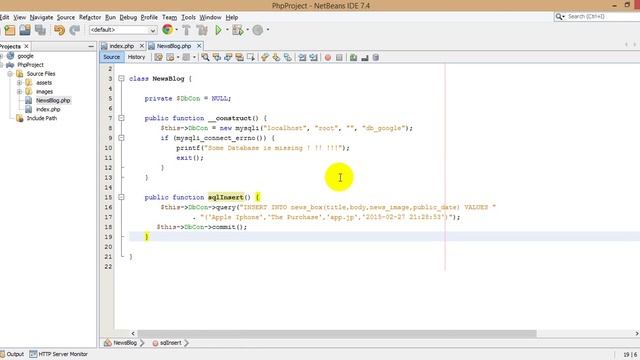
Task: Open the Source menu
Action: (x=66, y=17)
